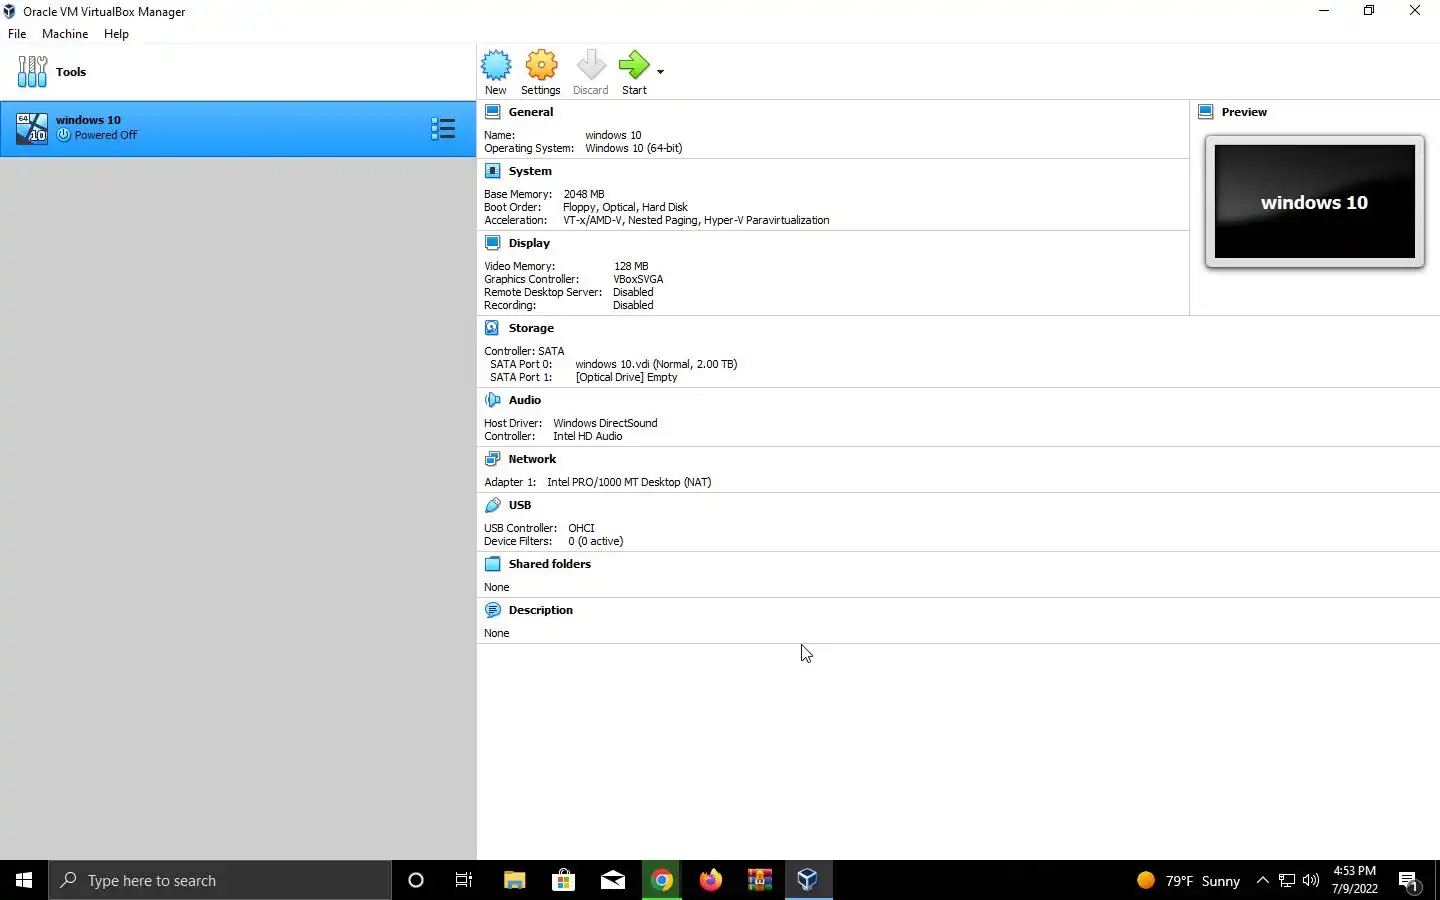Viewport: 1440px width, 900px height.
Task: Open the volume speaker tray icon
Action: pos(1311,880)
